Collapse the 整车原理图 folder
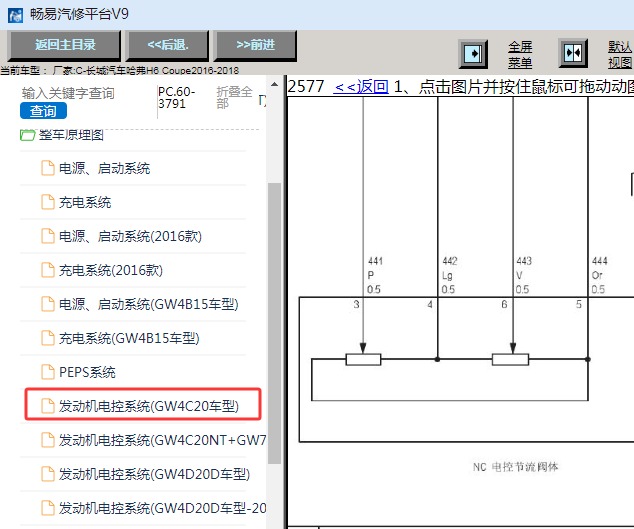The image size is (634, 529). (x=27, y=135)
